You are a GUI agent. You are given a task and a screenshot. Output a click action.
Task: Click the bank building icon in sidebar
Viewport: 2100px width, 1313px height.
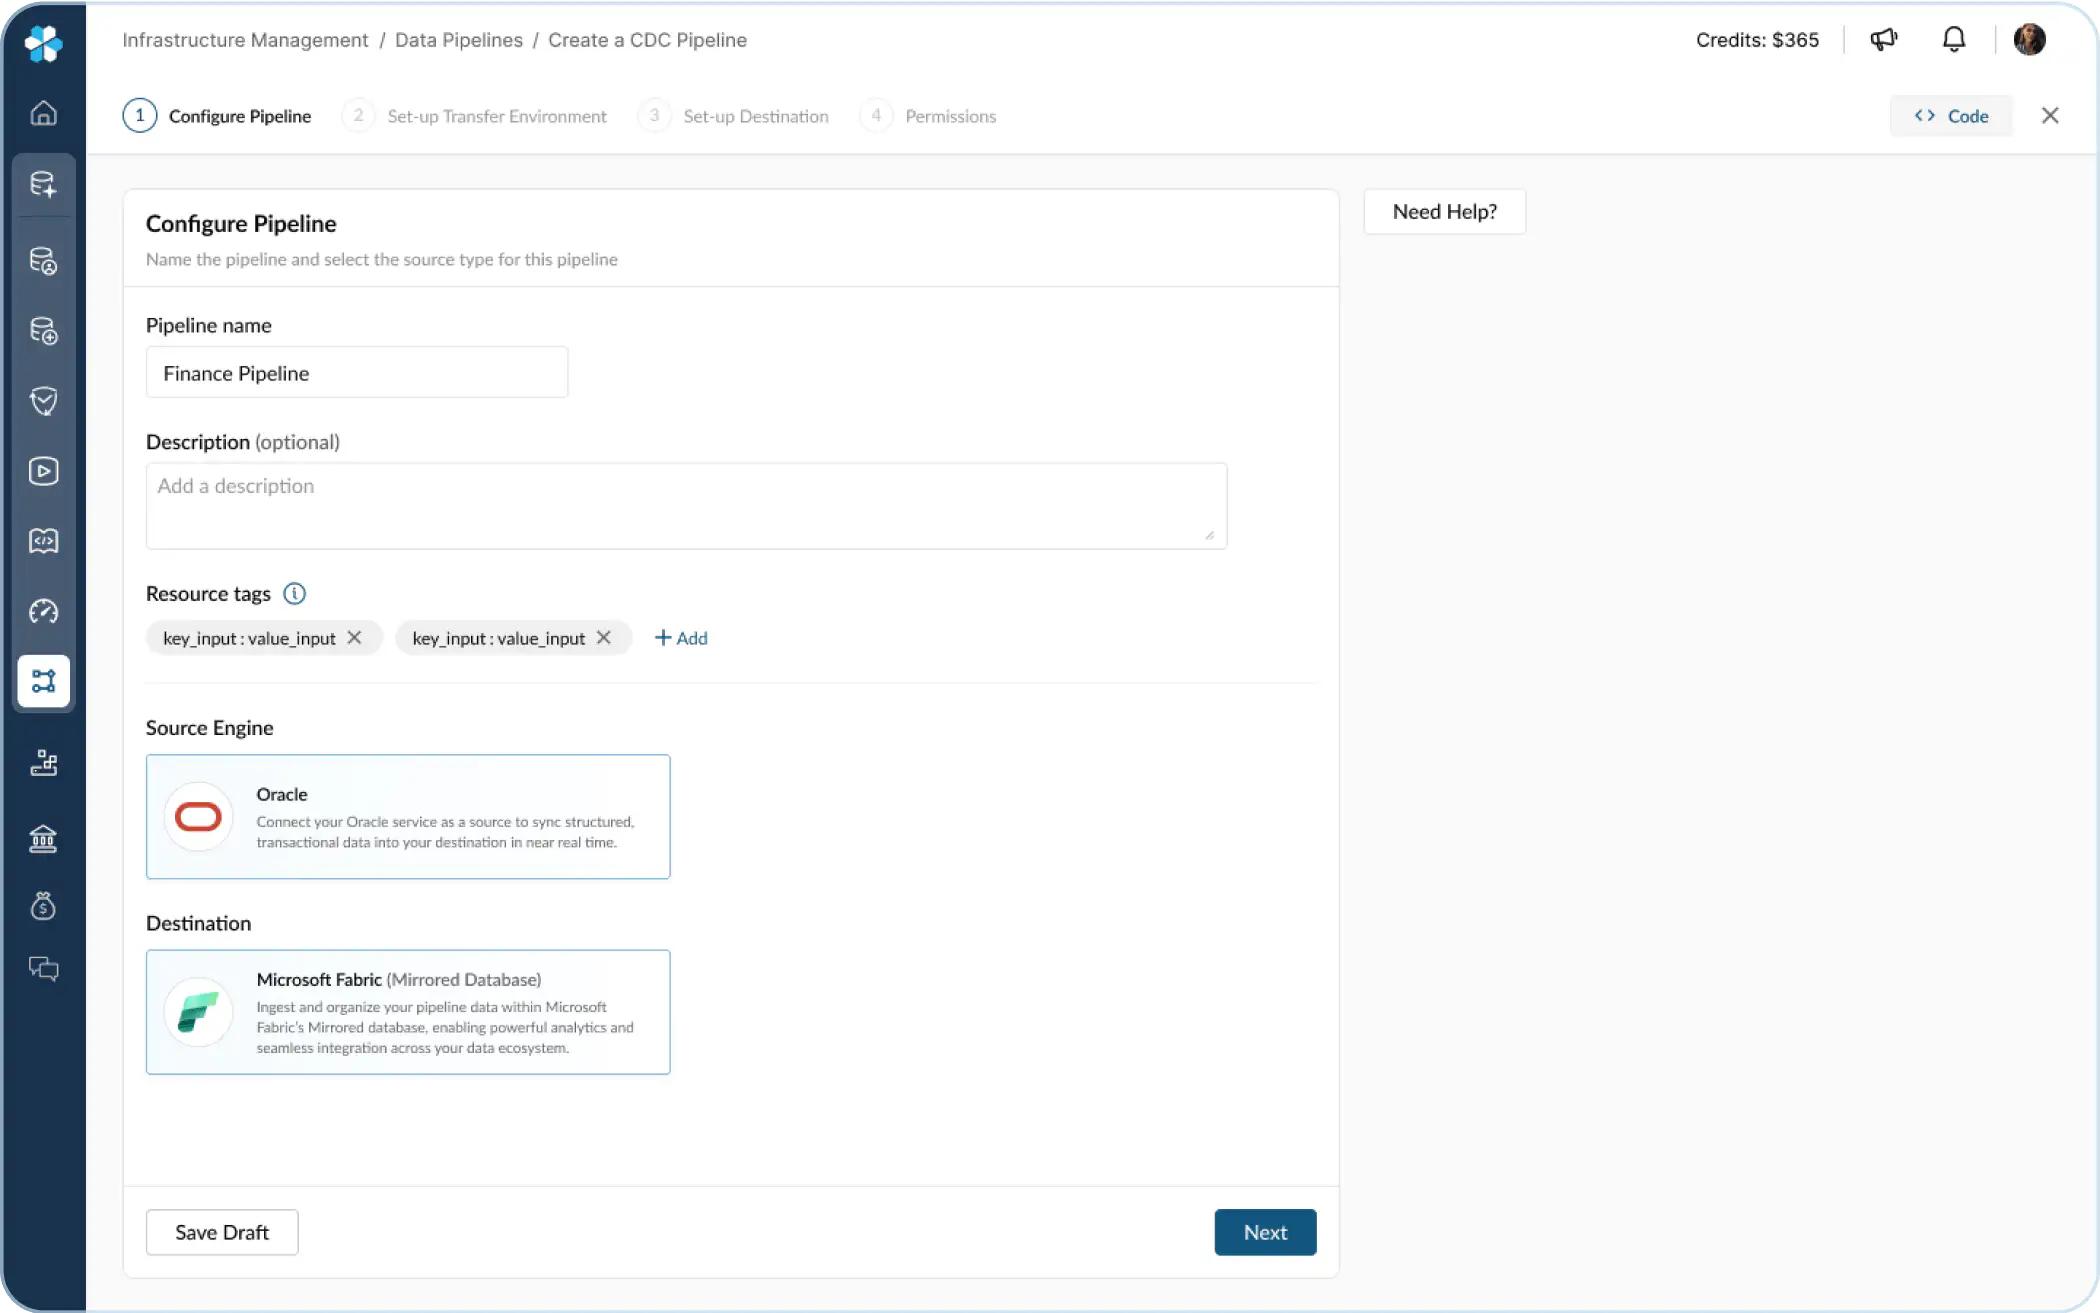pos(43,838)
